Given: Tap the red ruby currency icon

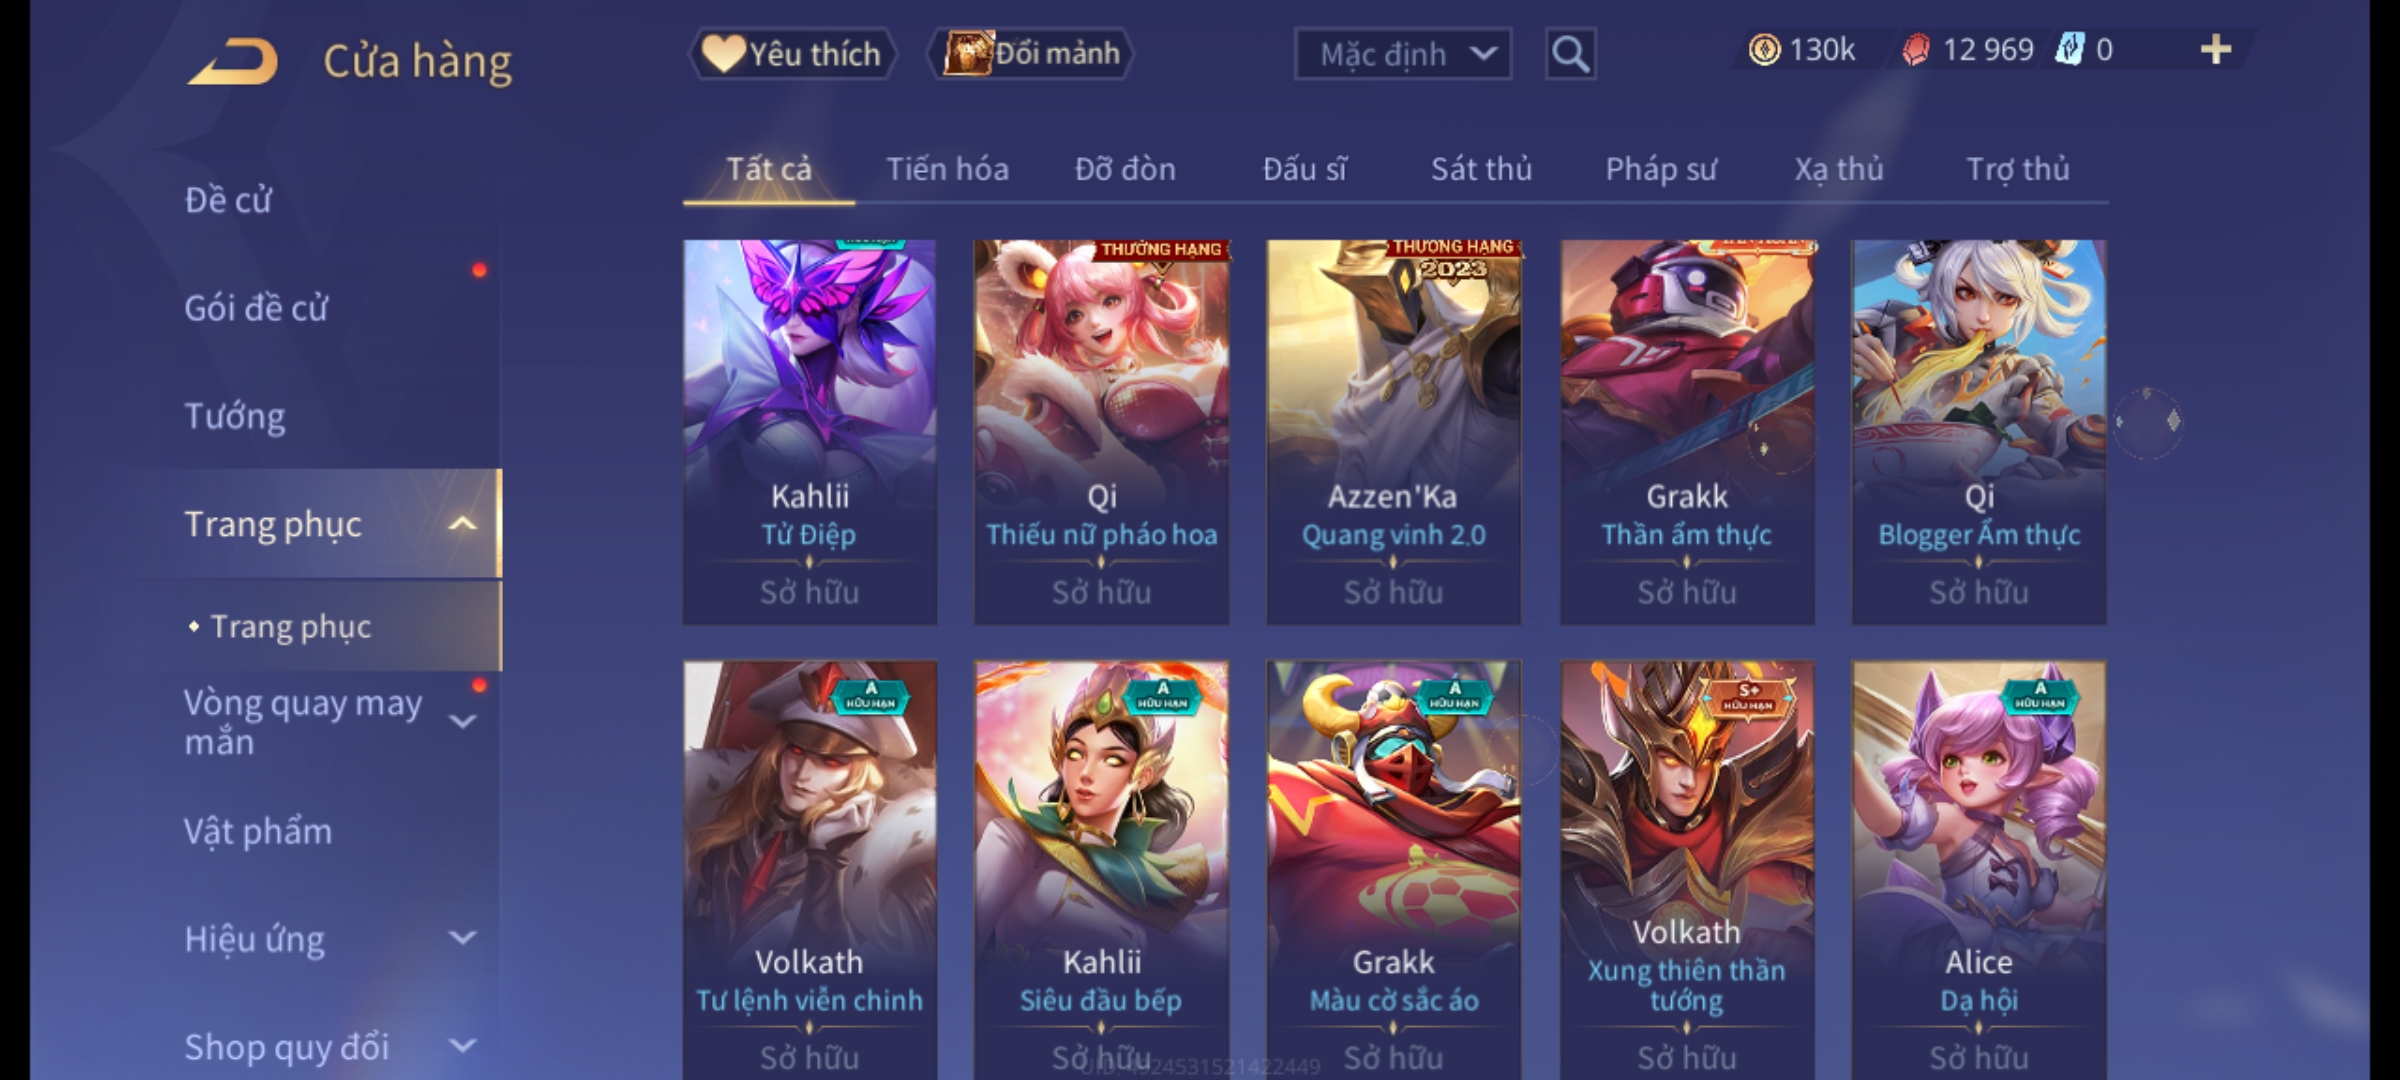Looking at the screenshot, I should point(1915,50).
